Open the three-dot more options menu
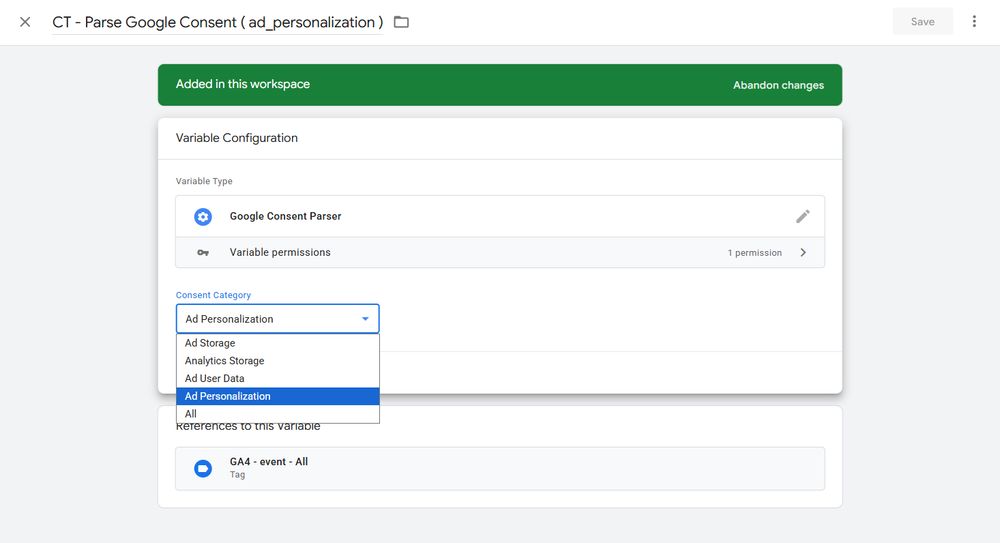The width and height of the screenshot is (1000, 543). point(974,22)
